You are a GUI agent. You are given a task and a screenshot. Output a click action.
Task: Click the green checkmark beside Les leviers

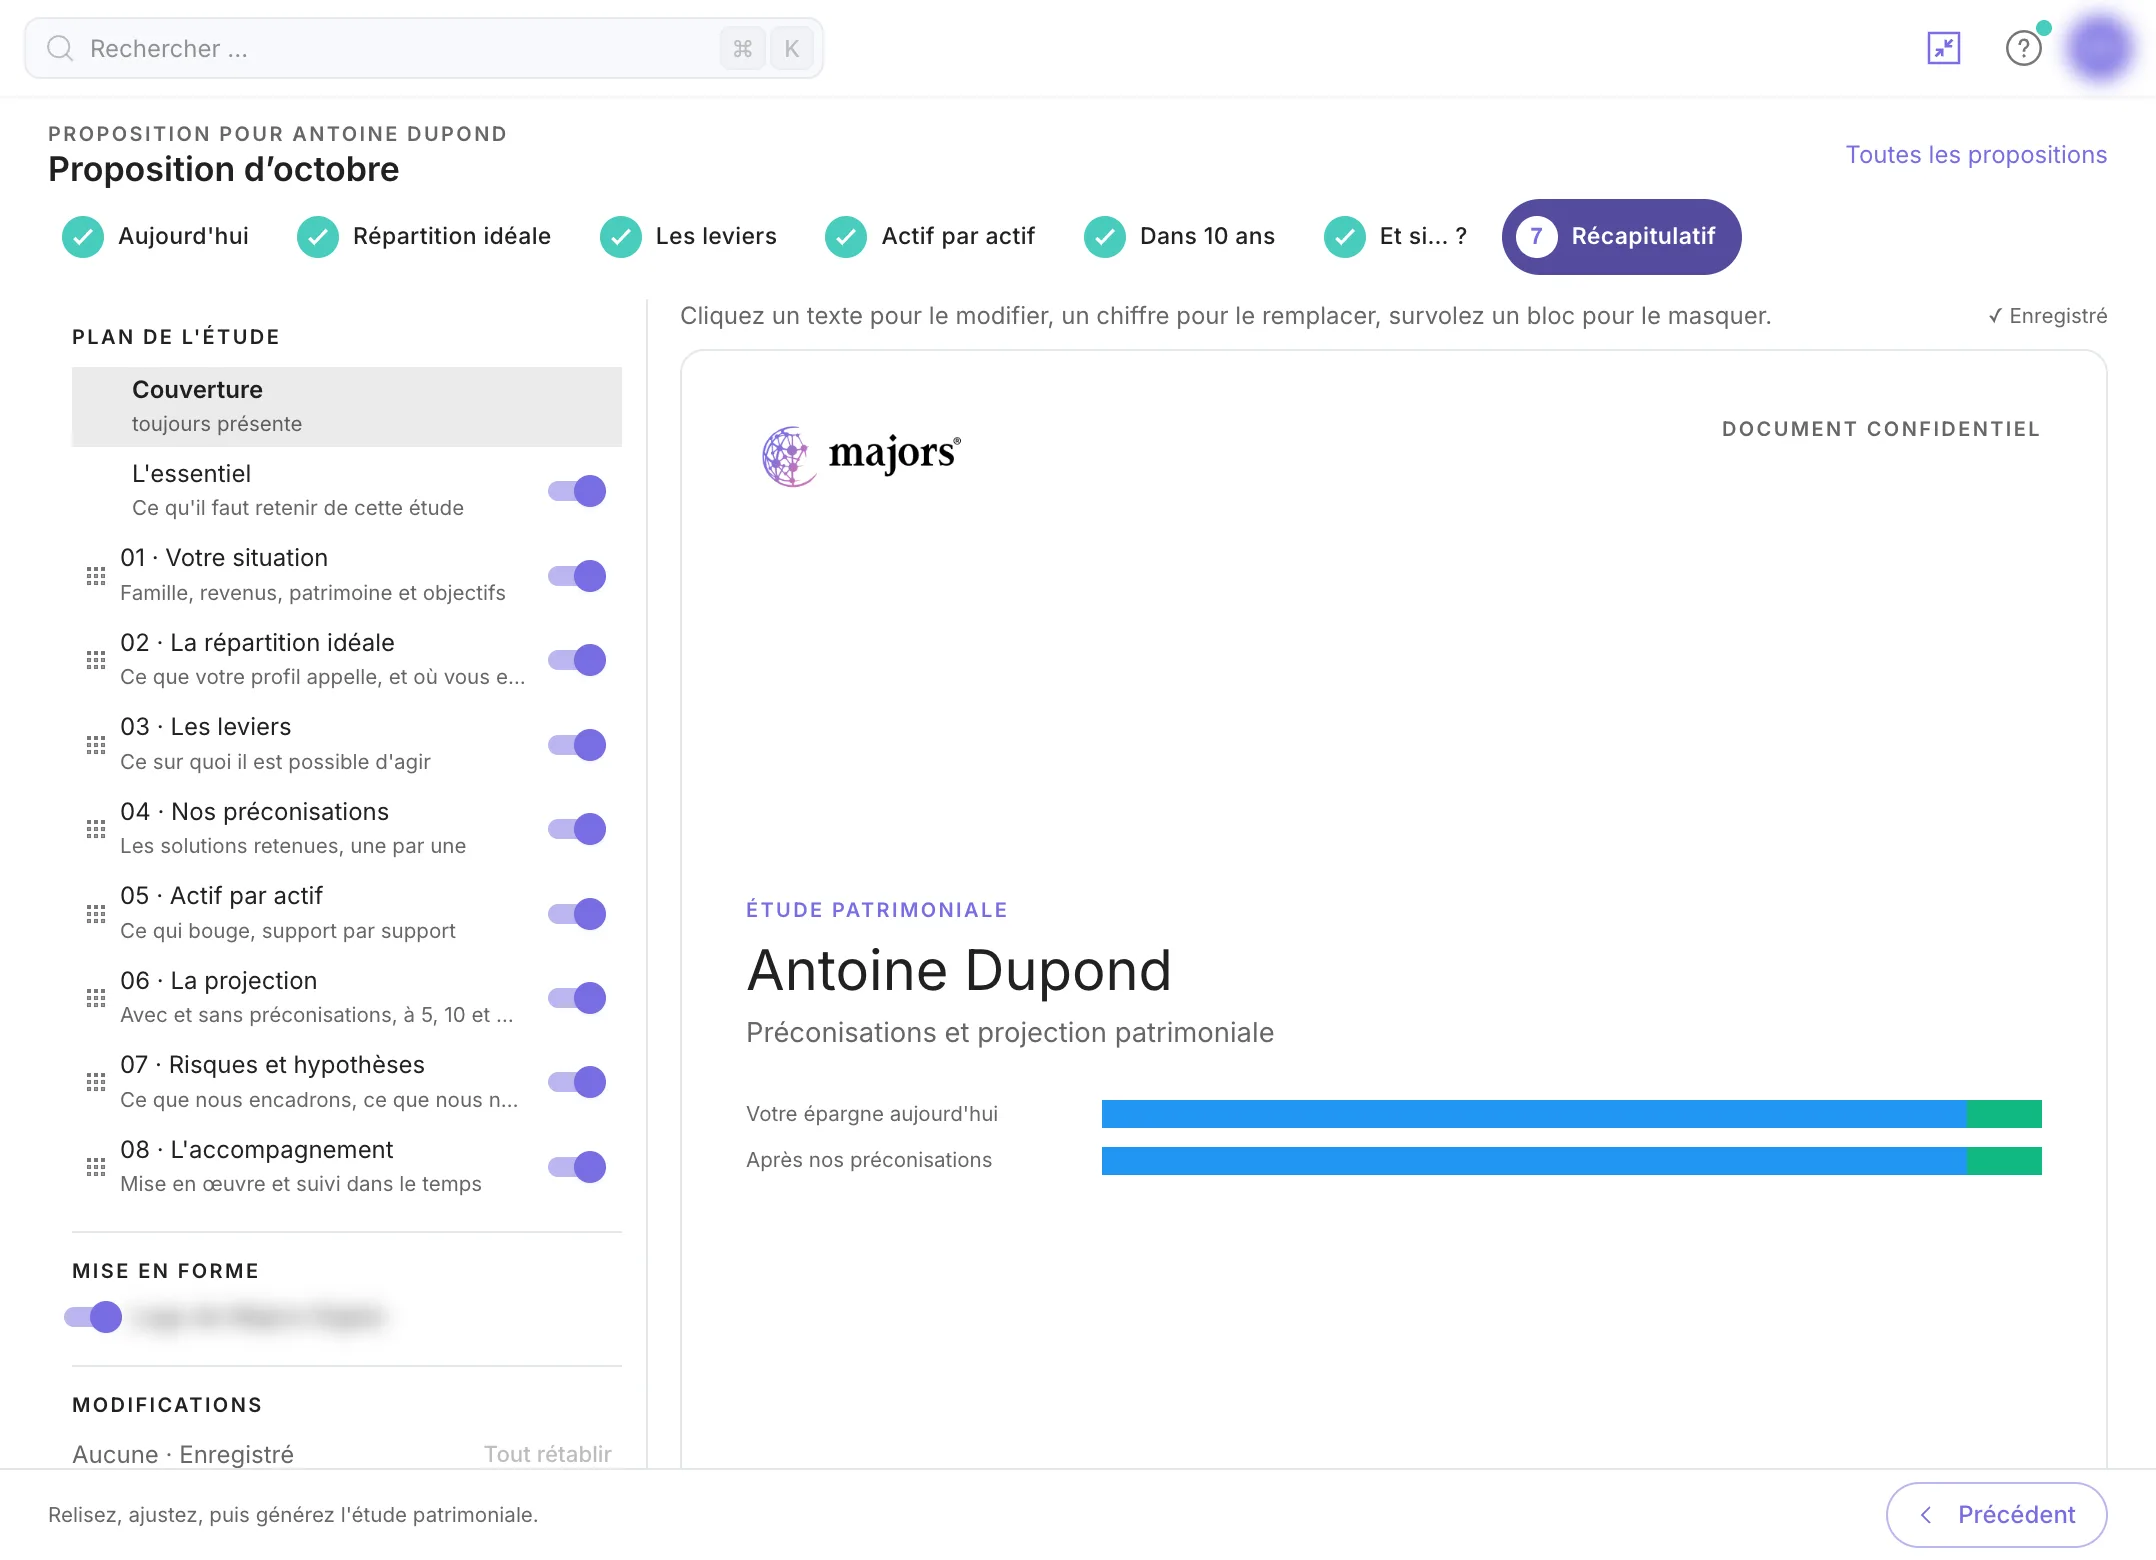(620, 237)
